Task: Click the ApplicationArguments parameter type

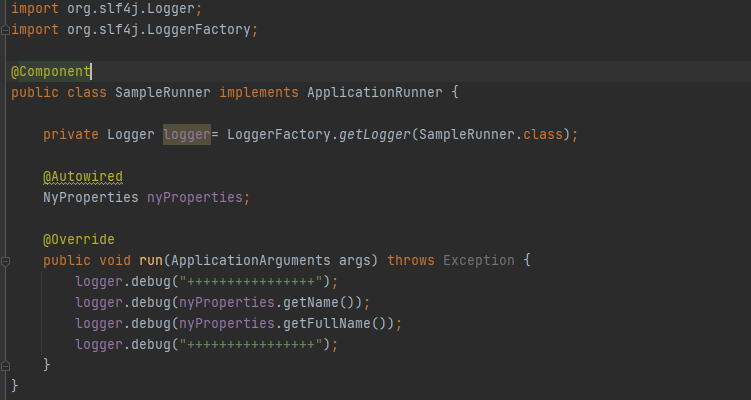Action: point(250,261)
